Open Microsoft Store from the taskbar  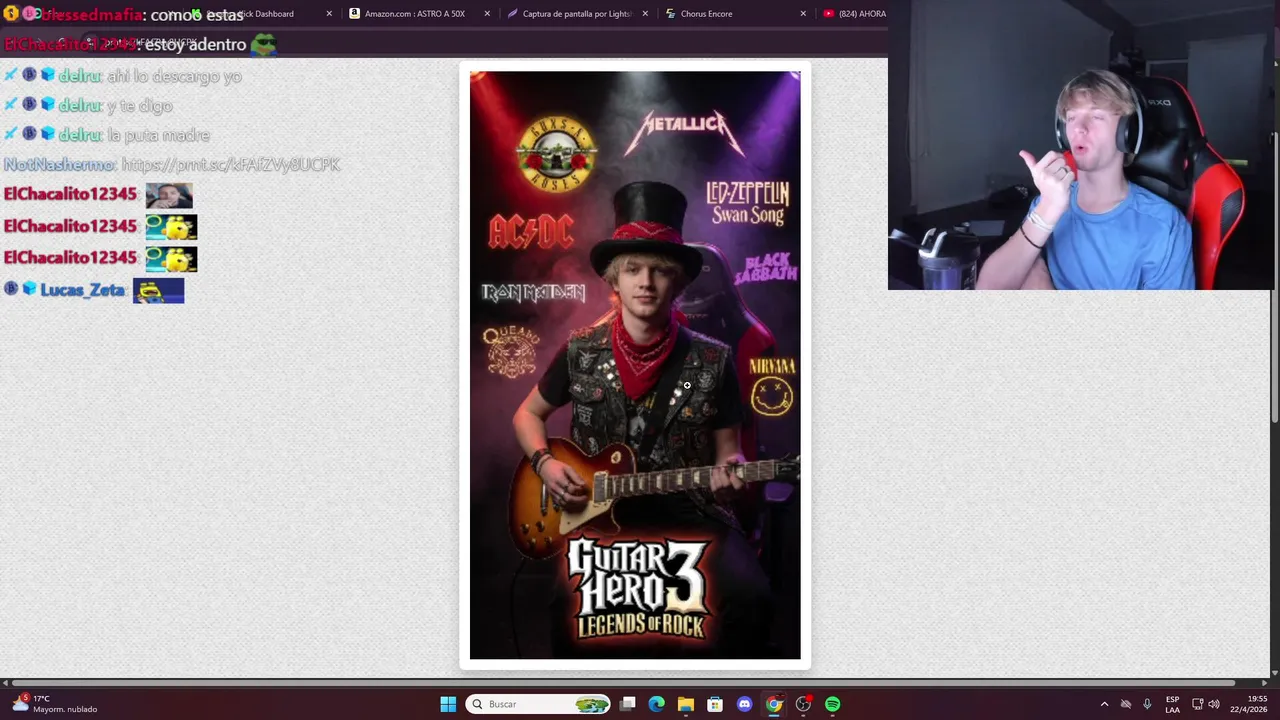point(715,704)
